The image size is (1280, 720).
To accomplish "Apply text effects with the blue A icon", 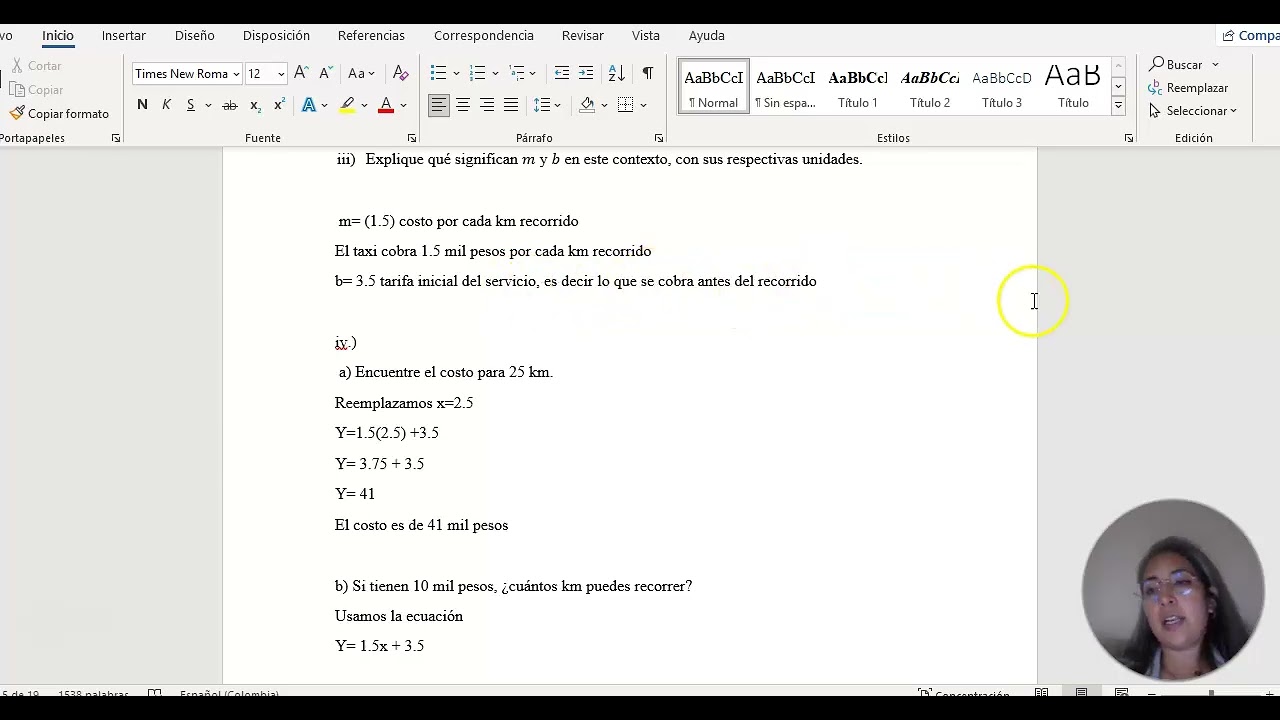I will point(309,105).
